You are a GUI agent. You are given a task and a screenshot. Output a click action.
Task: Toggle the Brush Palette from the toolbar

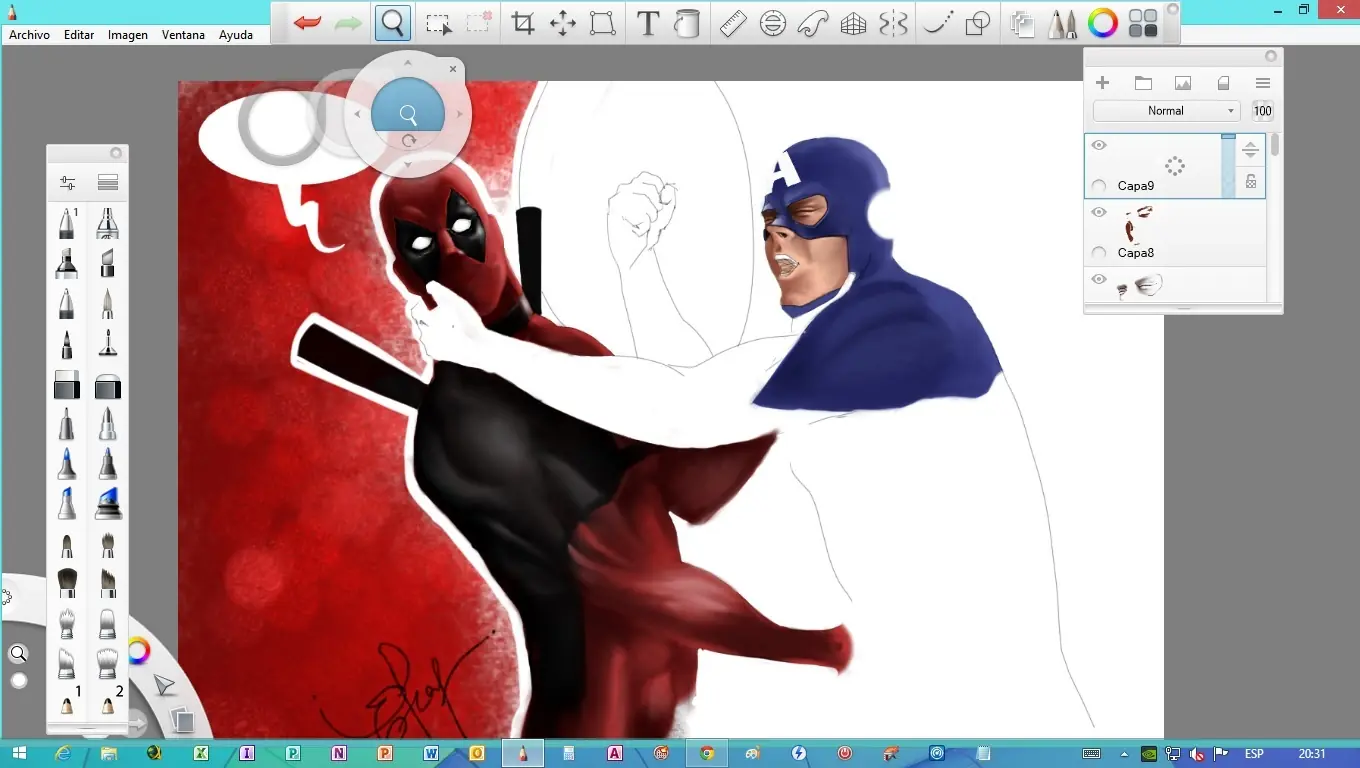pyautogui.click(x=1062, y=23)
